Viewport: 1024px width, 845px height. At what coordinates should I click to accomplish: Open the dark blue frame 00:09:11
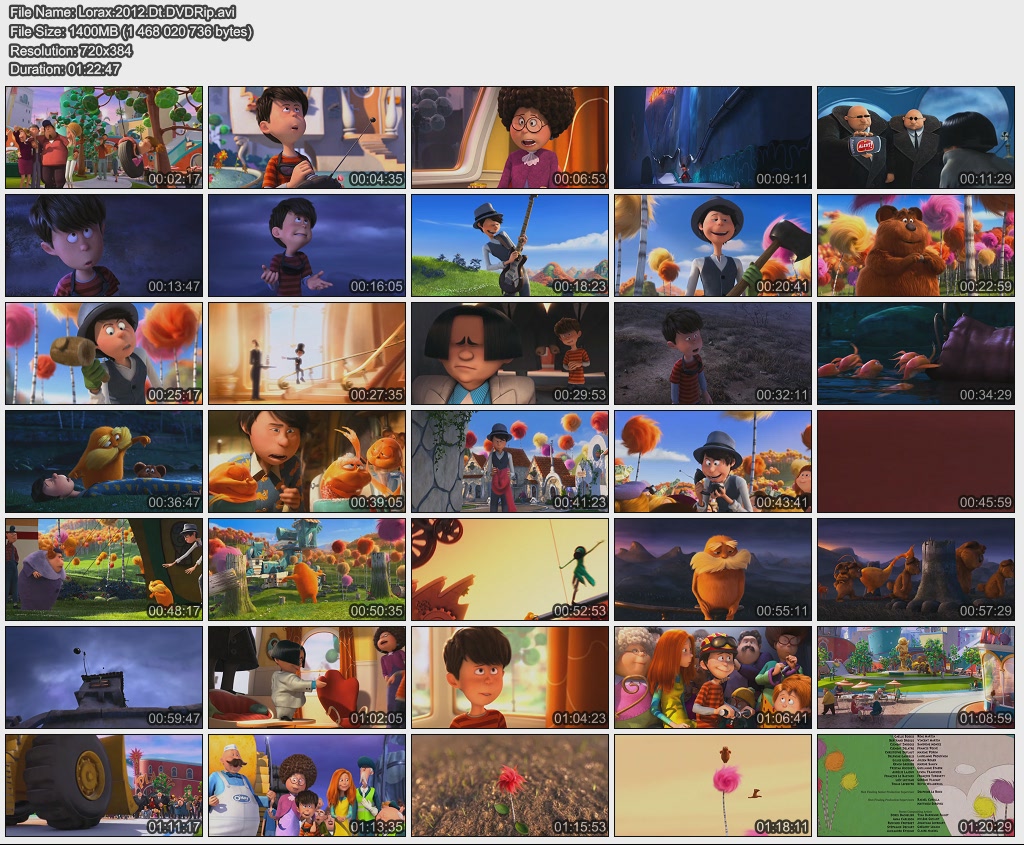pos(713,137)
